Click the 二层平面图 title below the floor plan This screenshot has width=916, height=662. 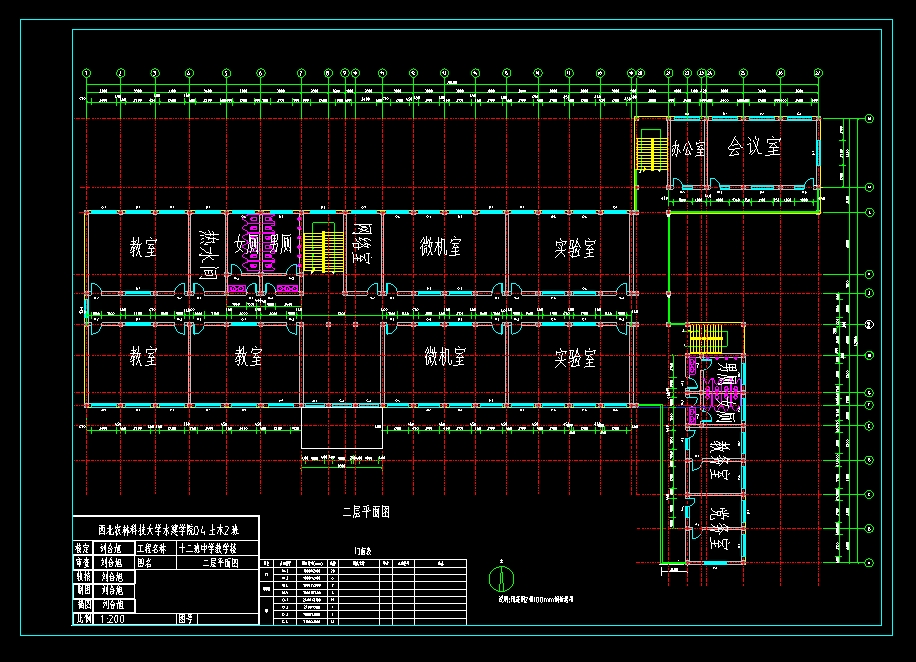click(x=366, y=512)
